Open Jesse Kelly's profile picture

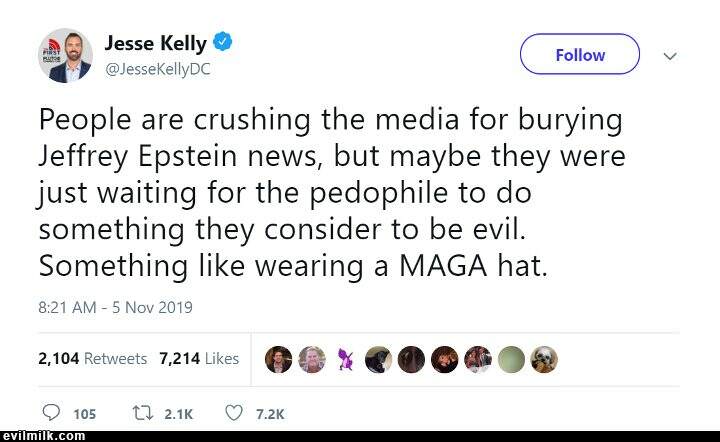(65, 56)
